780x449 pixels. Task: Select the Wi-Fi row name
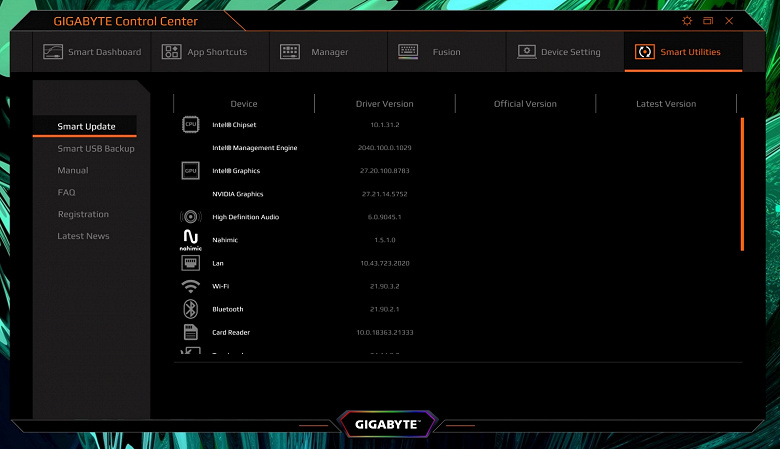point(220,286)
